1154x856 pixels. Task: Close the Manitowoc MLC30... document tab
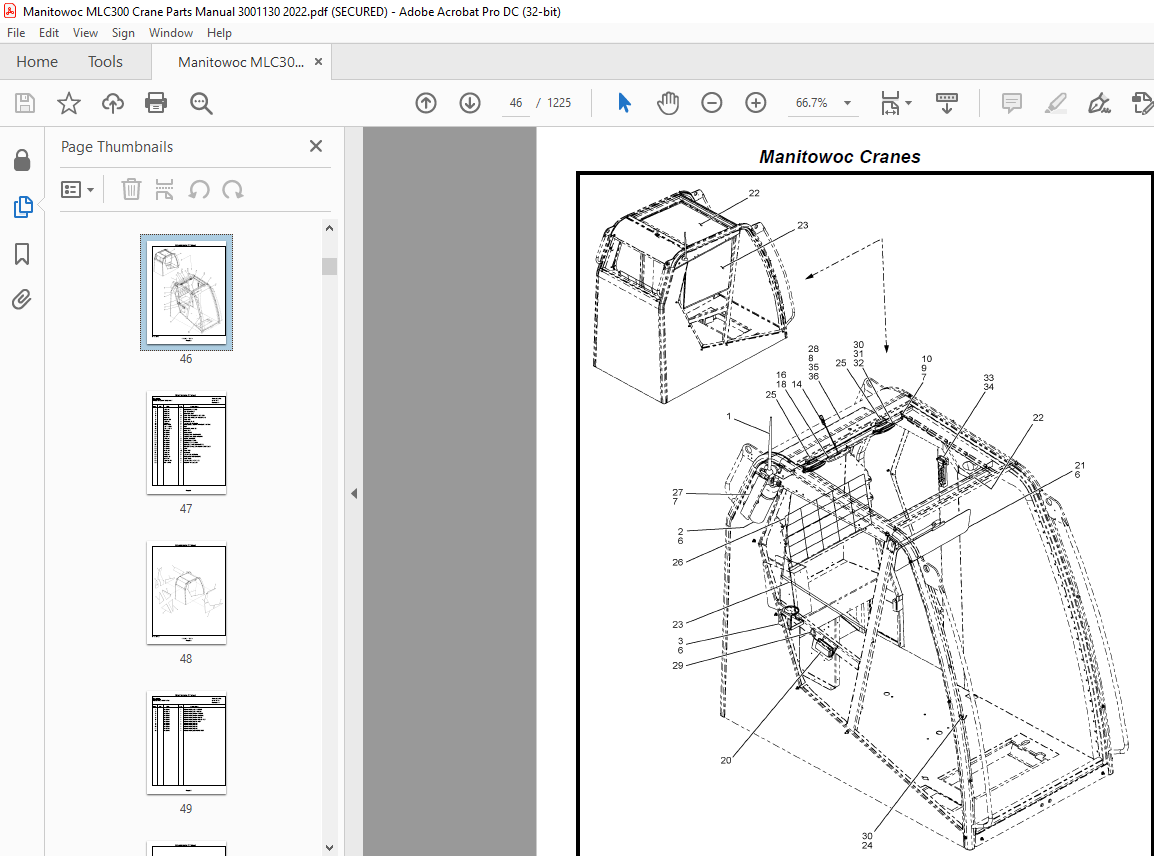pos(319,62)
